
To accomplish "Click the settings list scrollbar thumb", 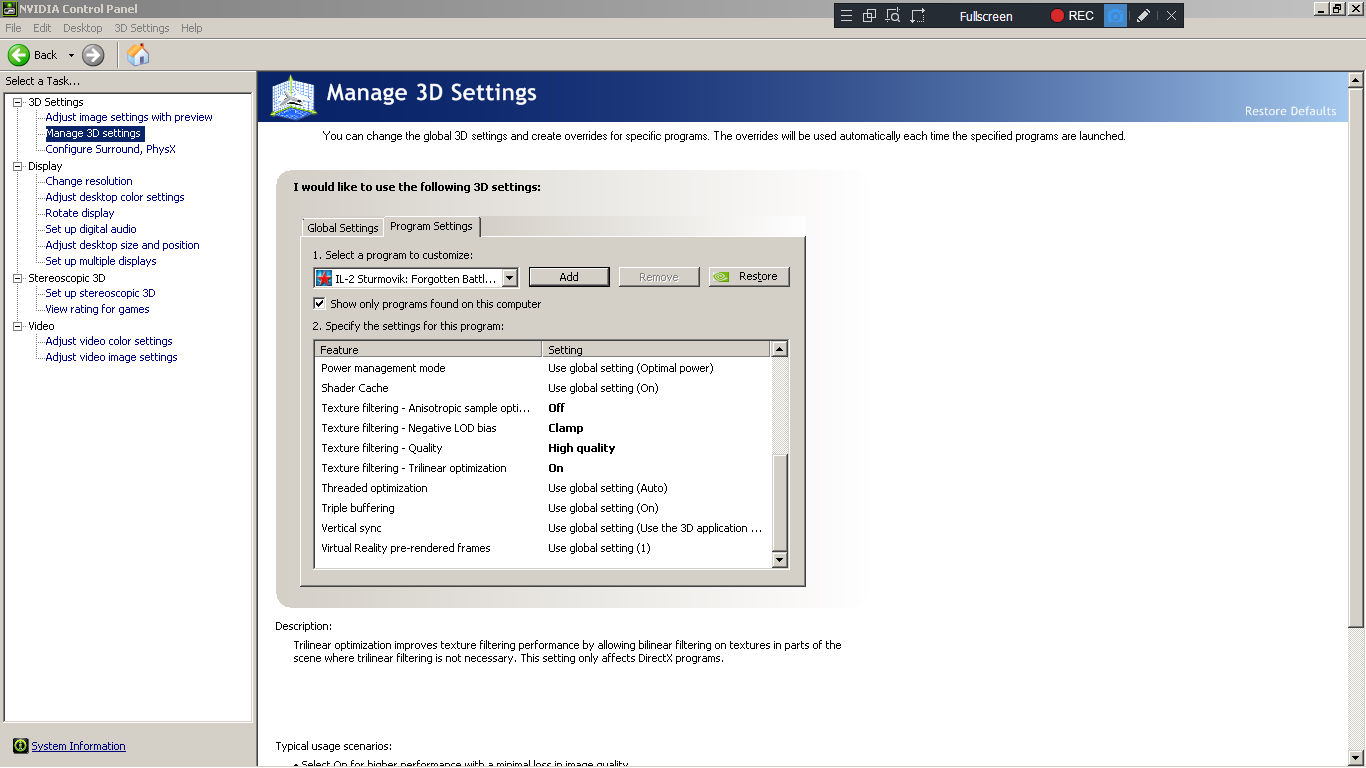I will click(780, 503).
